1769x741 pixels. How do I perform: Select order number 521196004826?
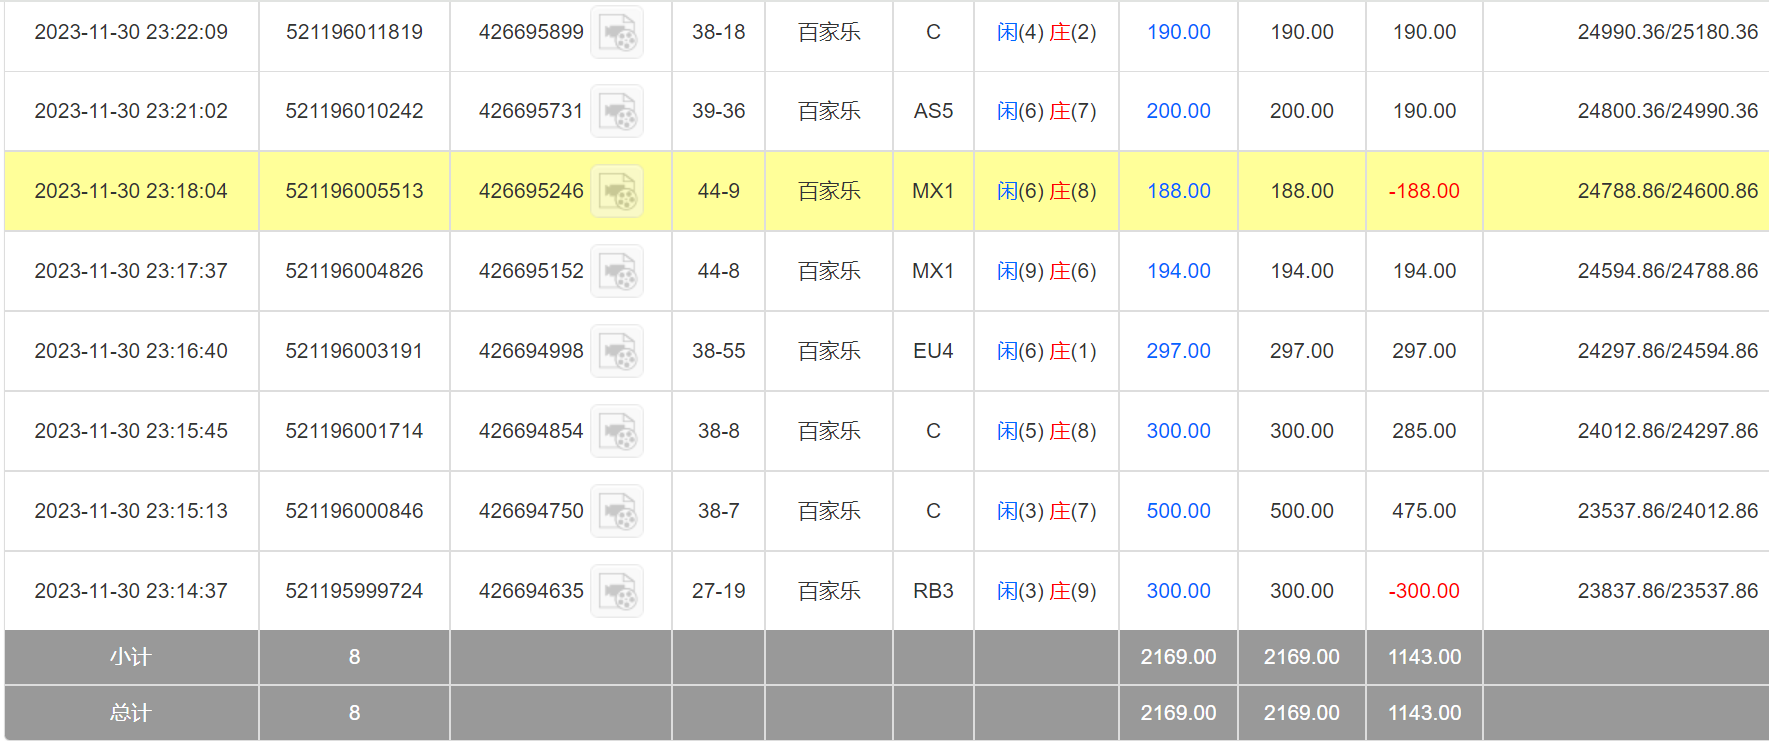click(x=354, y=271)
